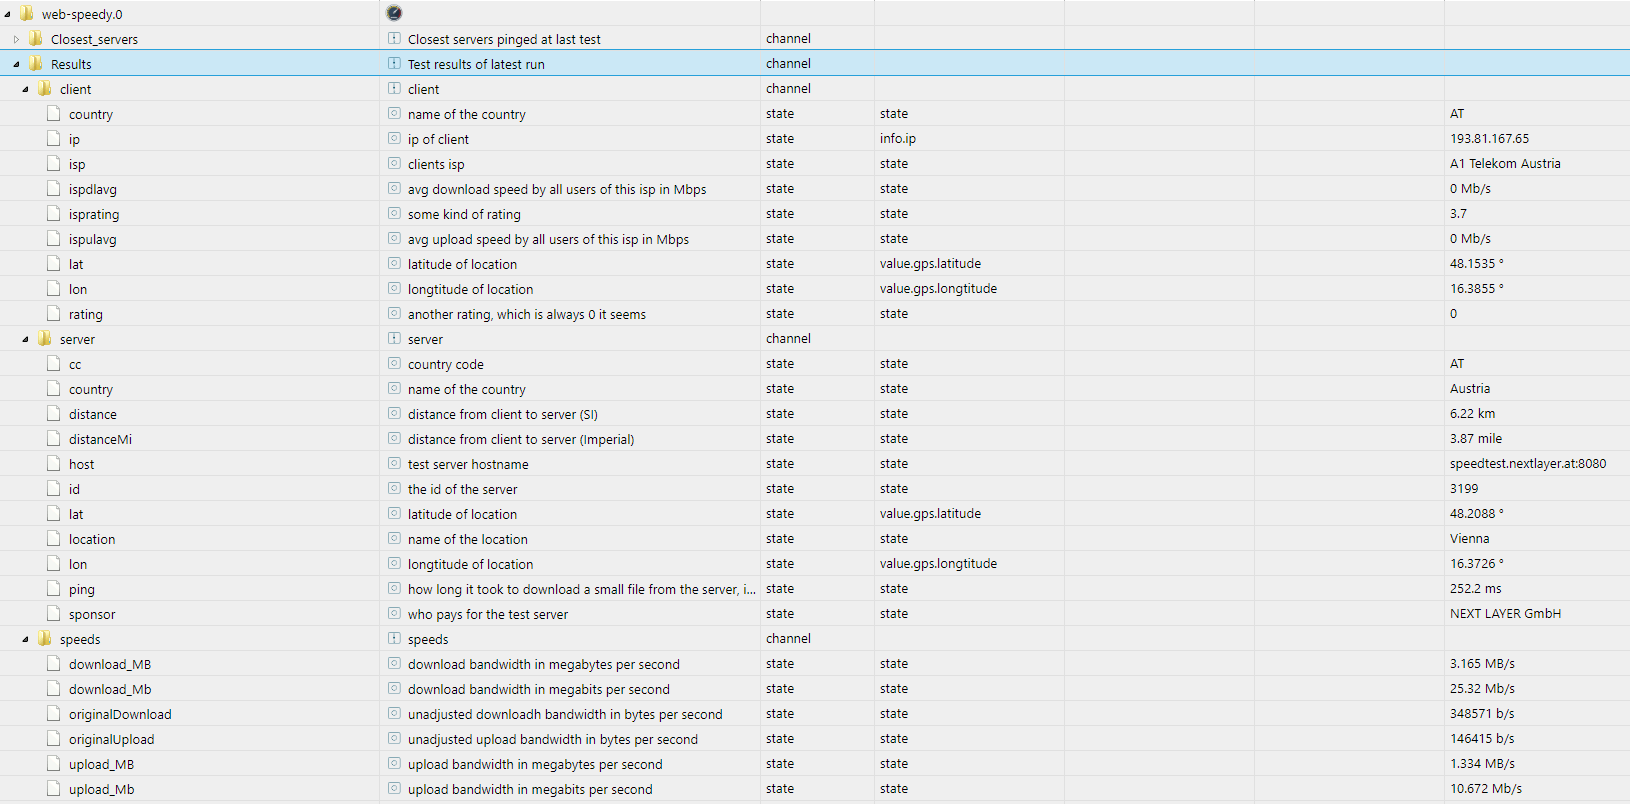Select the distance tree item
The width and height of the screenshot is (1630, 804).
(x=92, y=414)
